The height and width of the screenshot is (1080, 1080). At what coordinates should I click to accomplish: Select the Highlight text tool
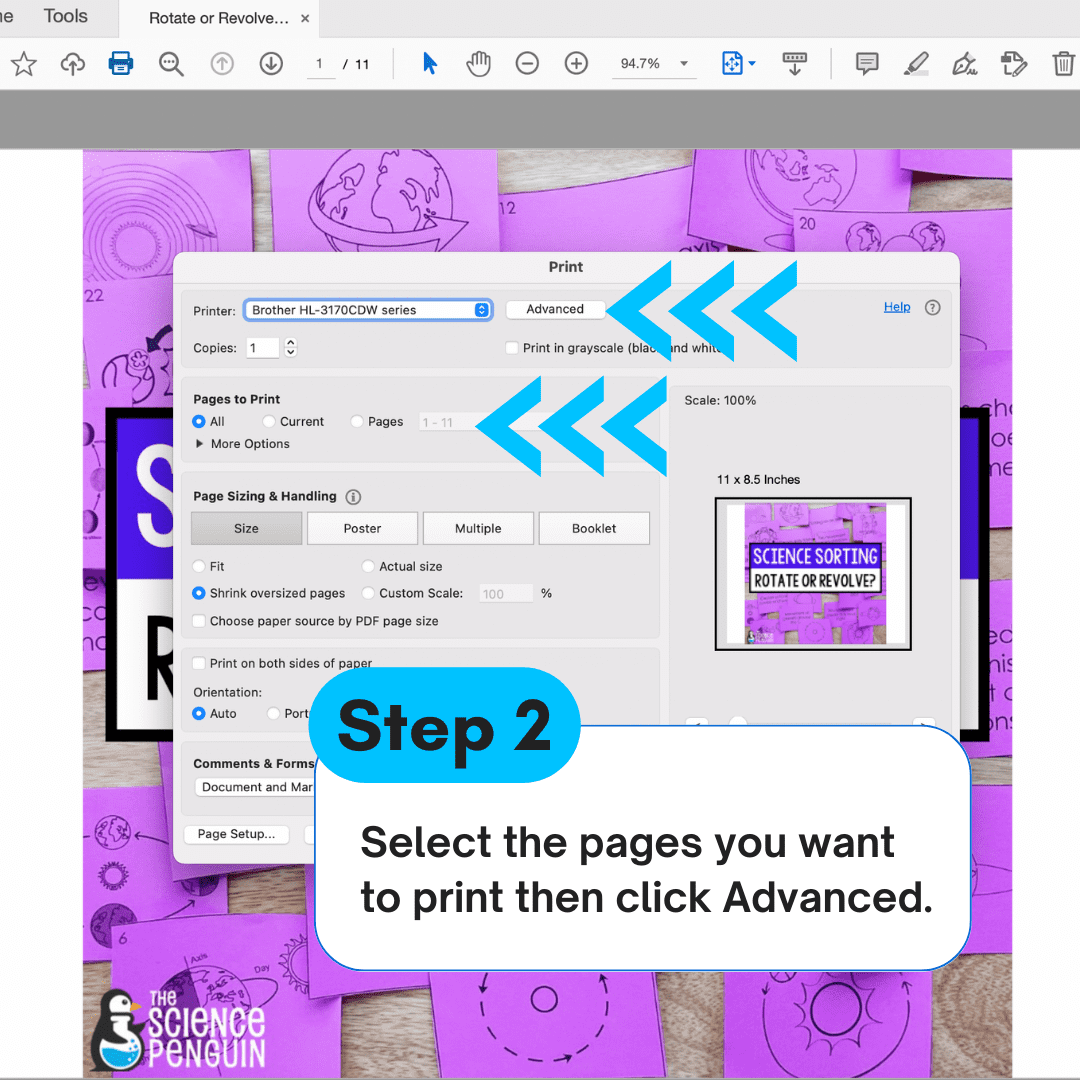coord(915,63)
